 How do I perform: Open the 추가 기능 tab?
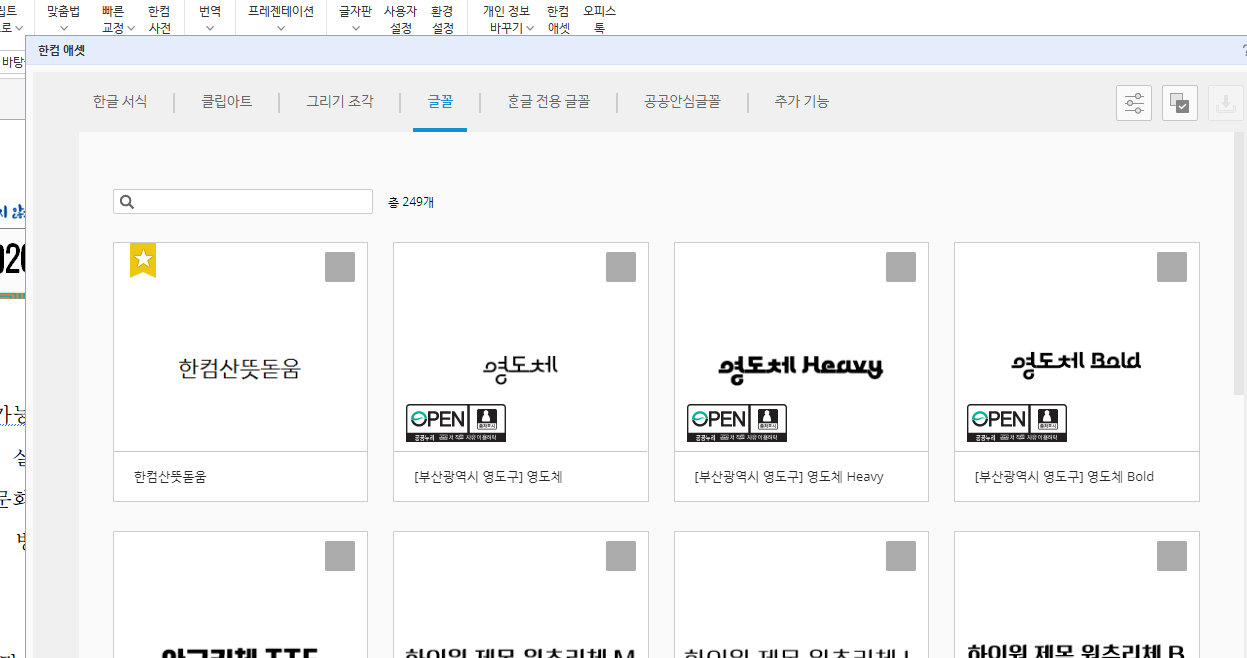(802, 102)
